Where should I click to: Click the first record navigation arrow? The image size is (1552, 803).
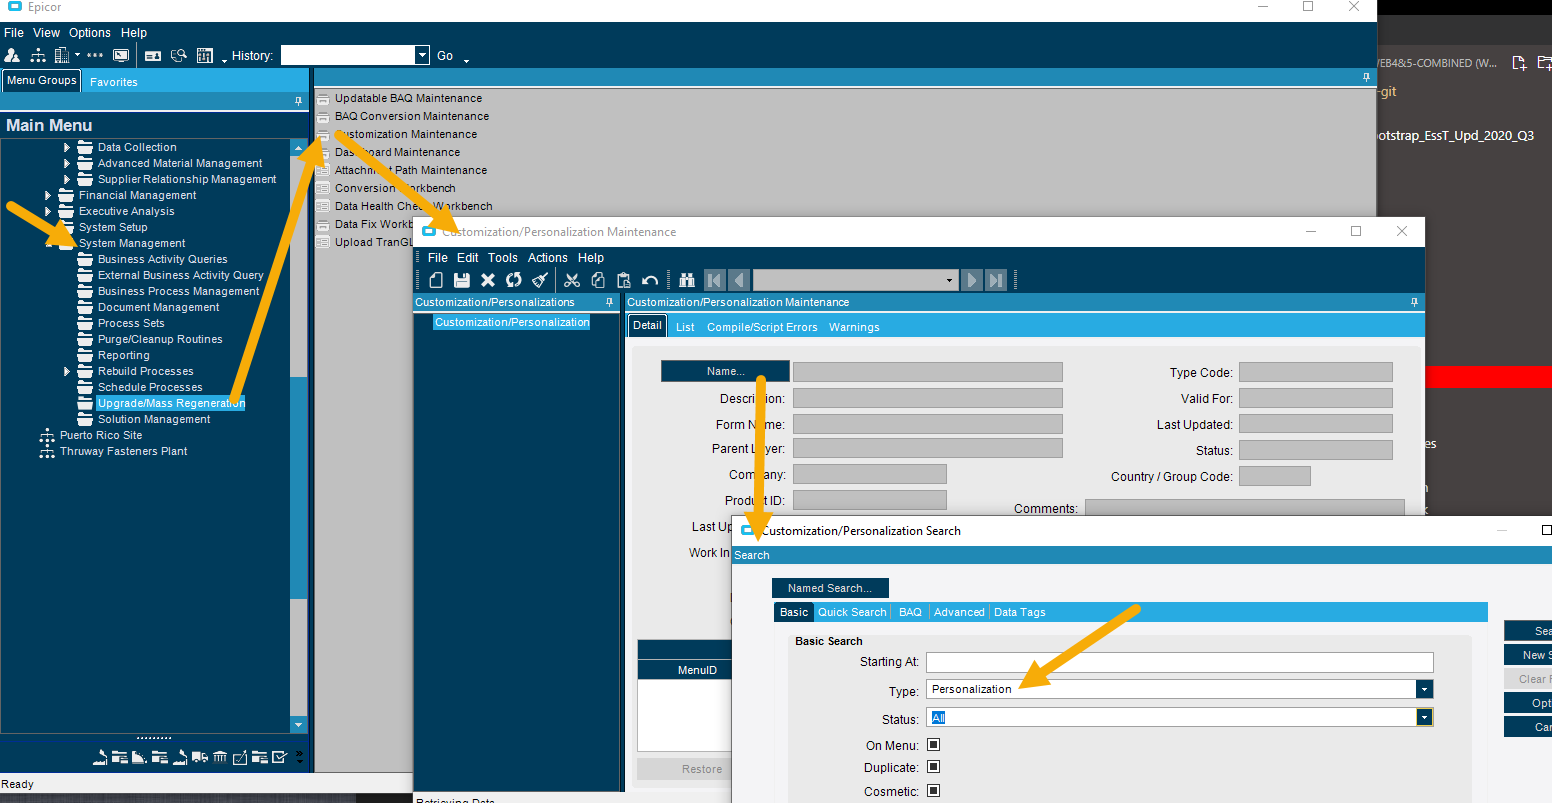tap(714, 280)
